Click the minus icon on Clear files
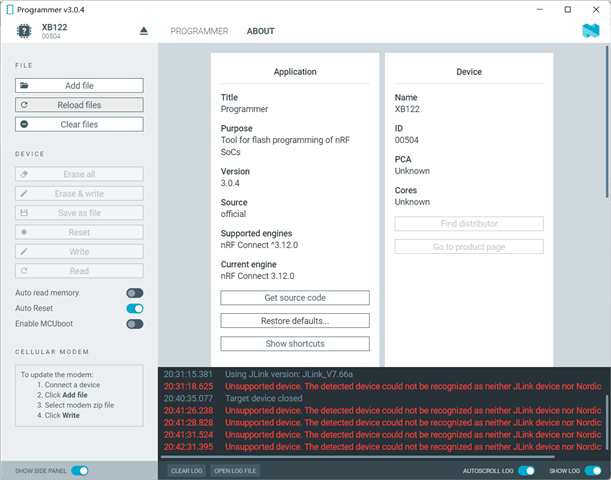The width and height of the screenshot is (611, 480). coord(24,124)
